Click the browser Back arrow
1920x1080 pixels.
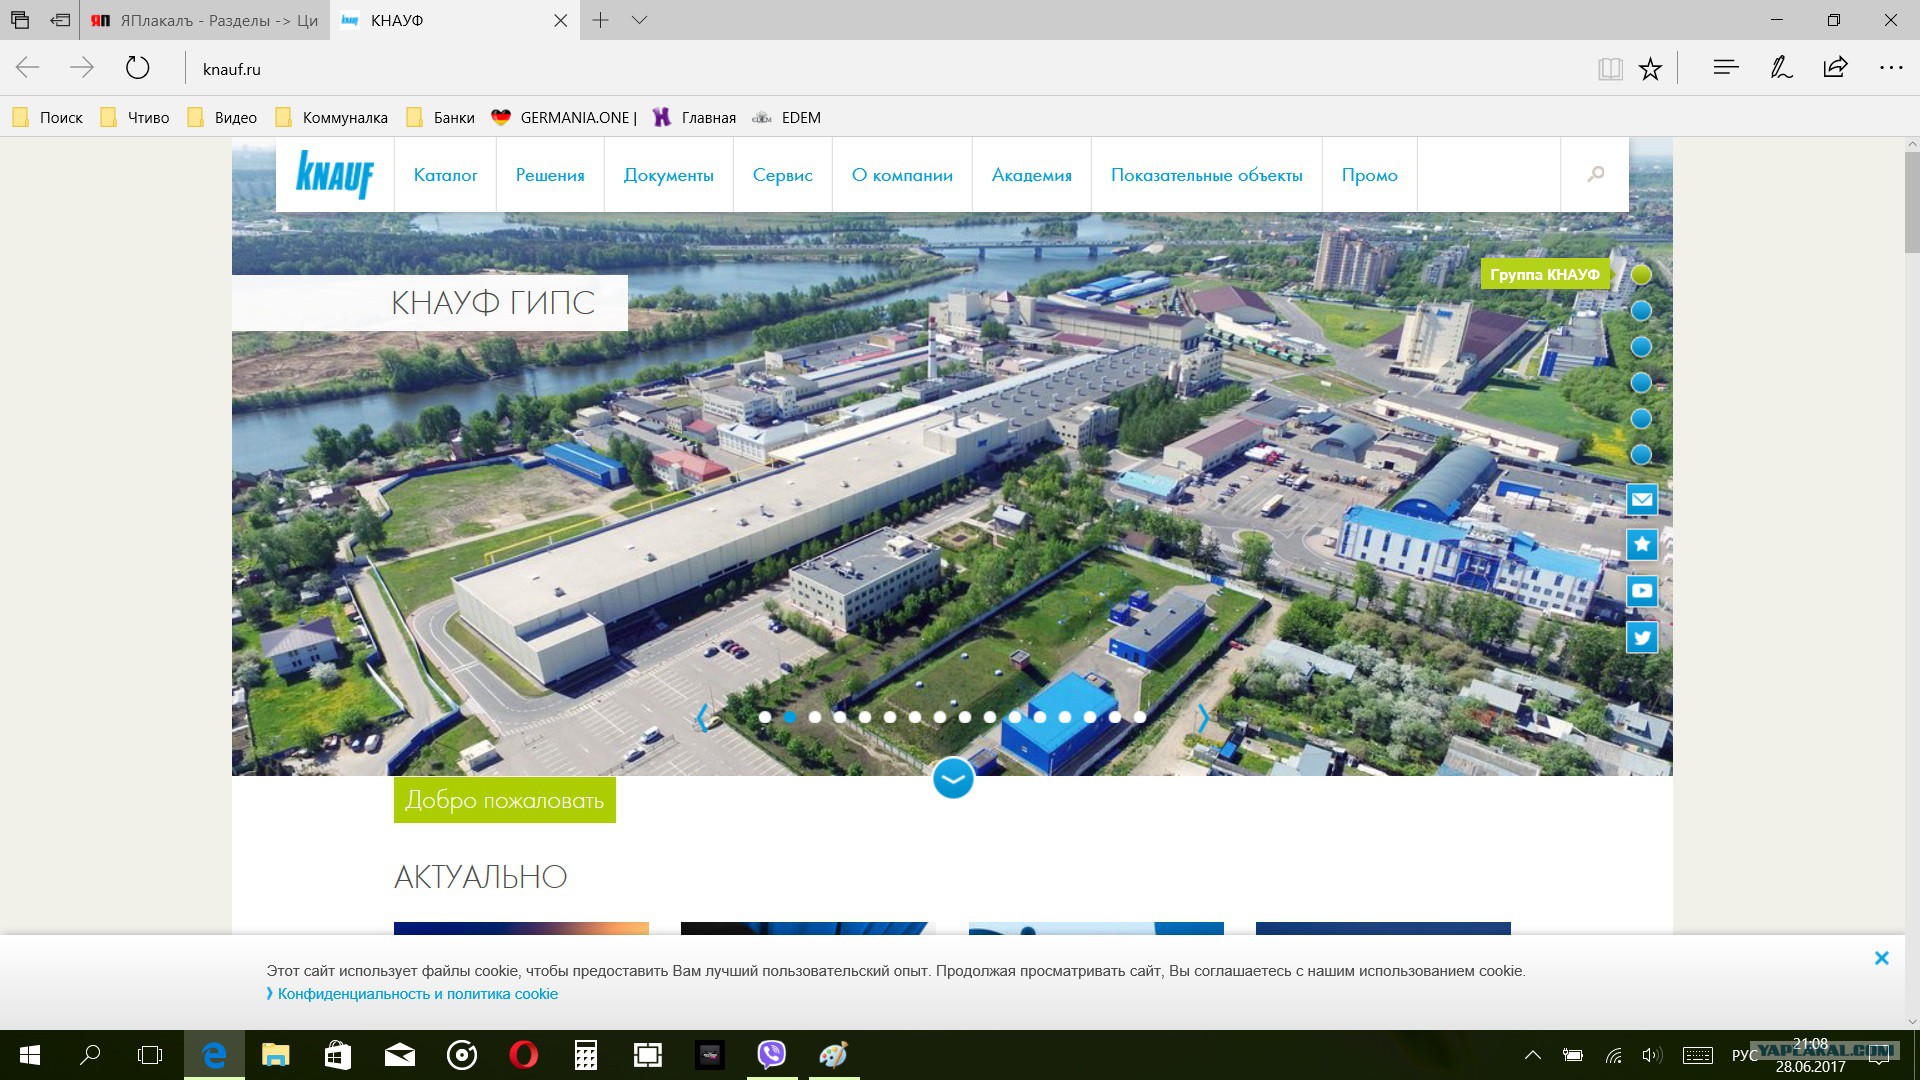point(28,68)
